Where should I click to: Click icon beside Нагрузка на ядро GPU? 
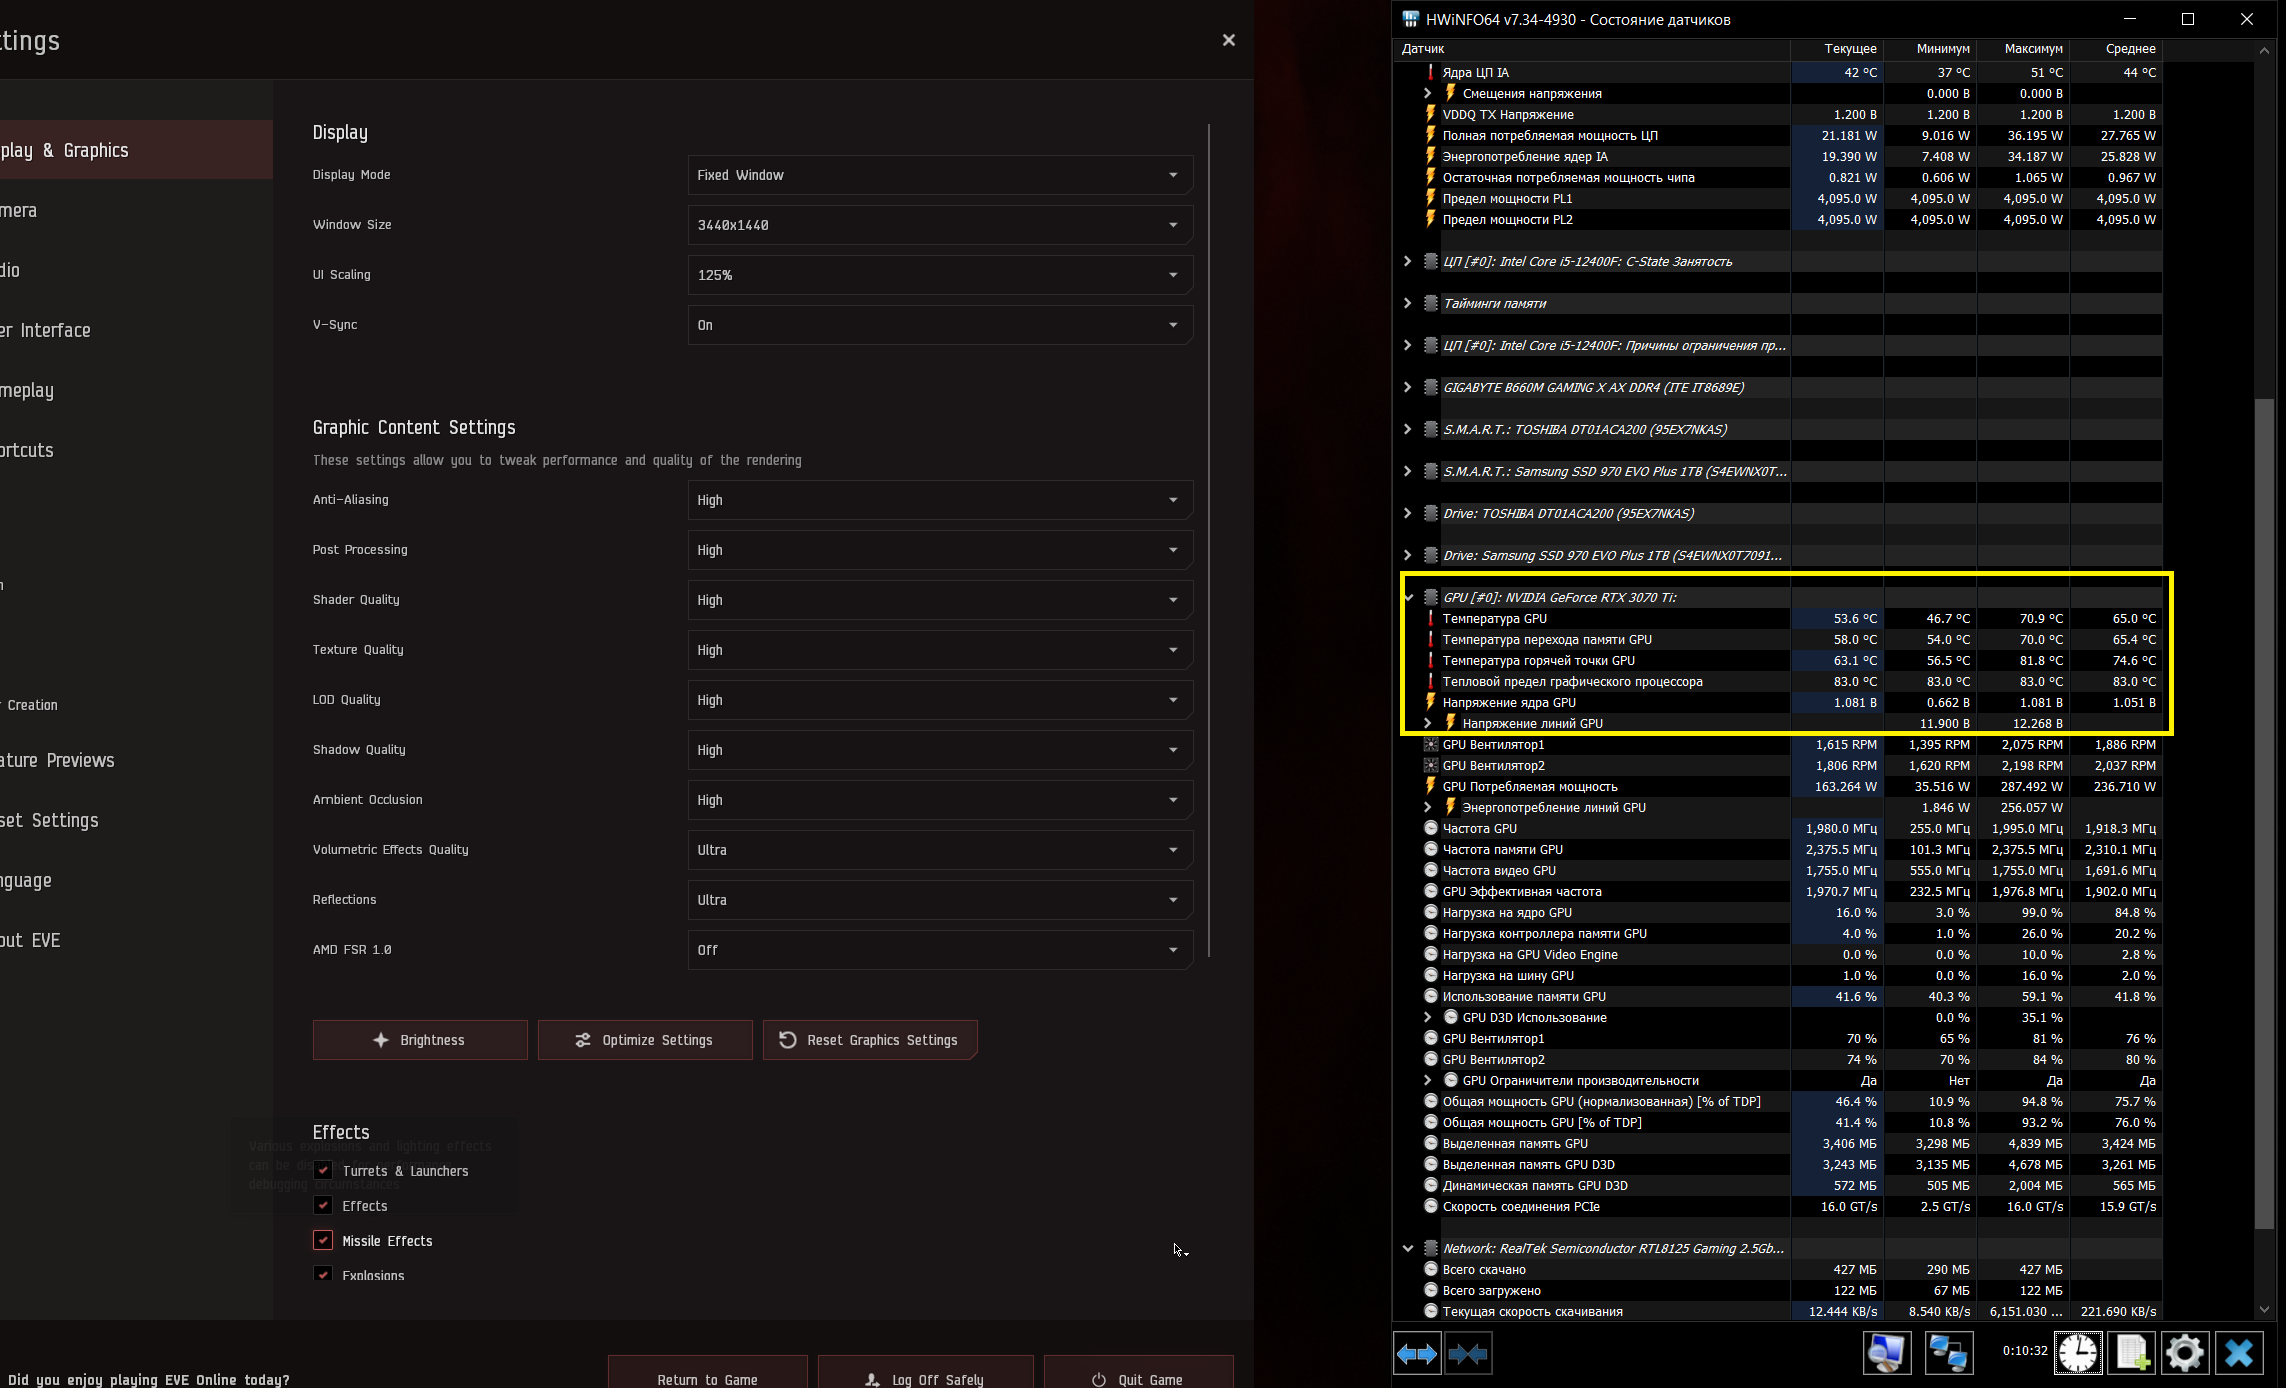1431,912
